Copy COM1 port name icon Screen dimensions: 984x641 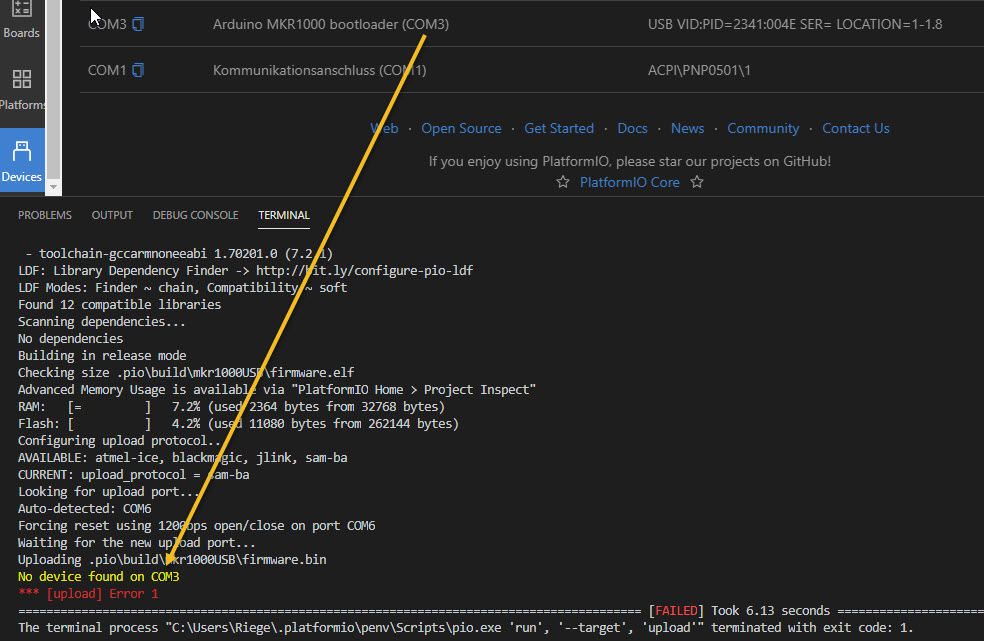[x=138, y=70]
